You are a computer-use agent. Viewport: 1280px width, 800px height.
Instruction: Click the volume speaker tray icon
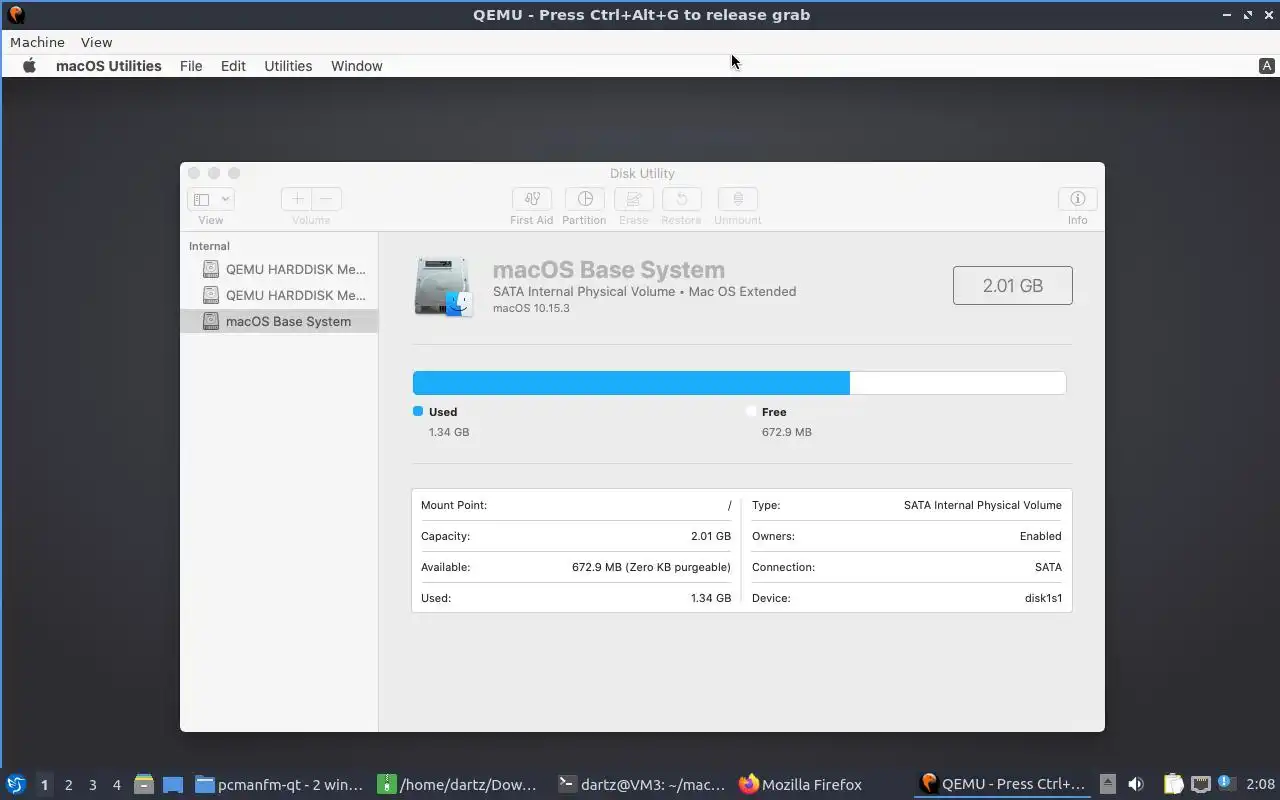1135,785
